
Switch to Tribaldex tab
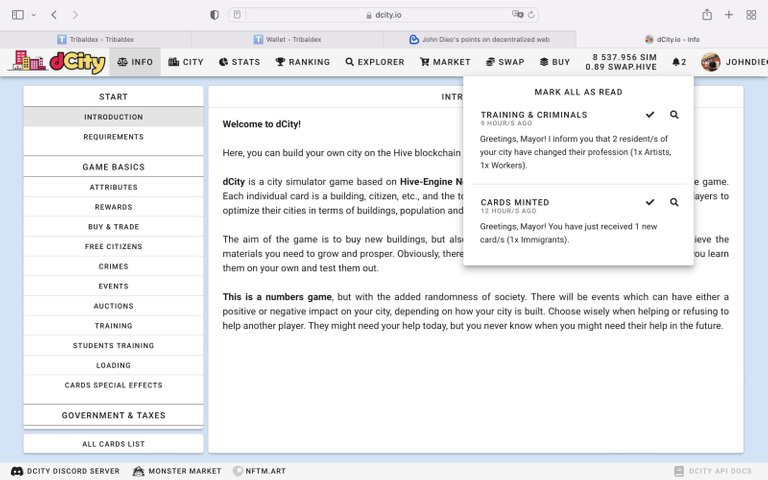(96, 39)
